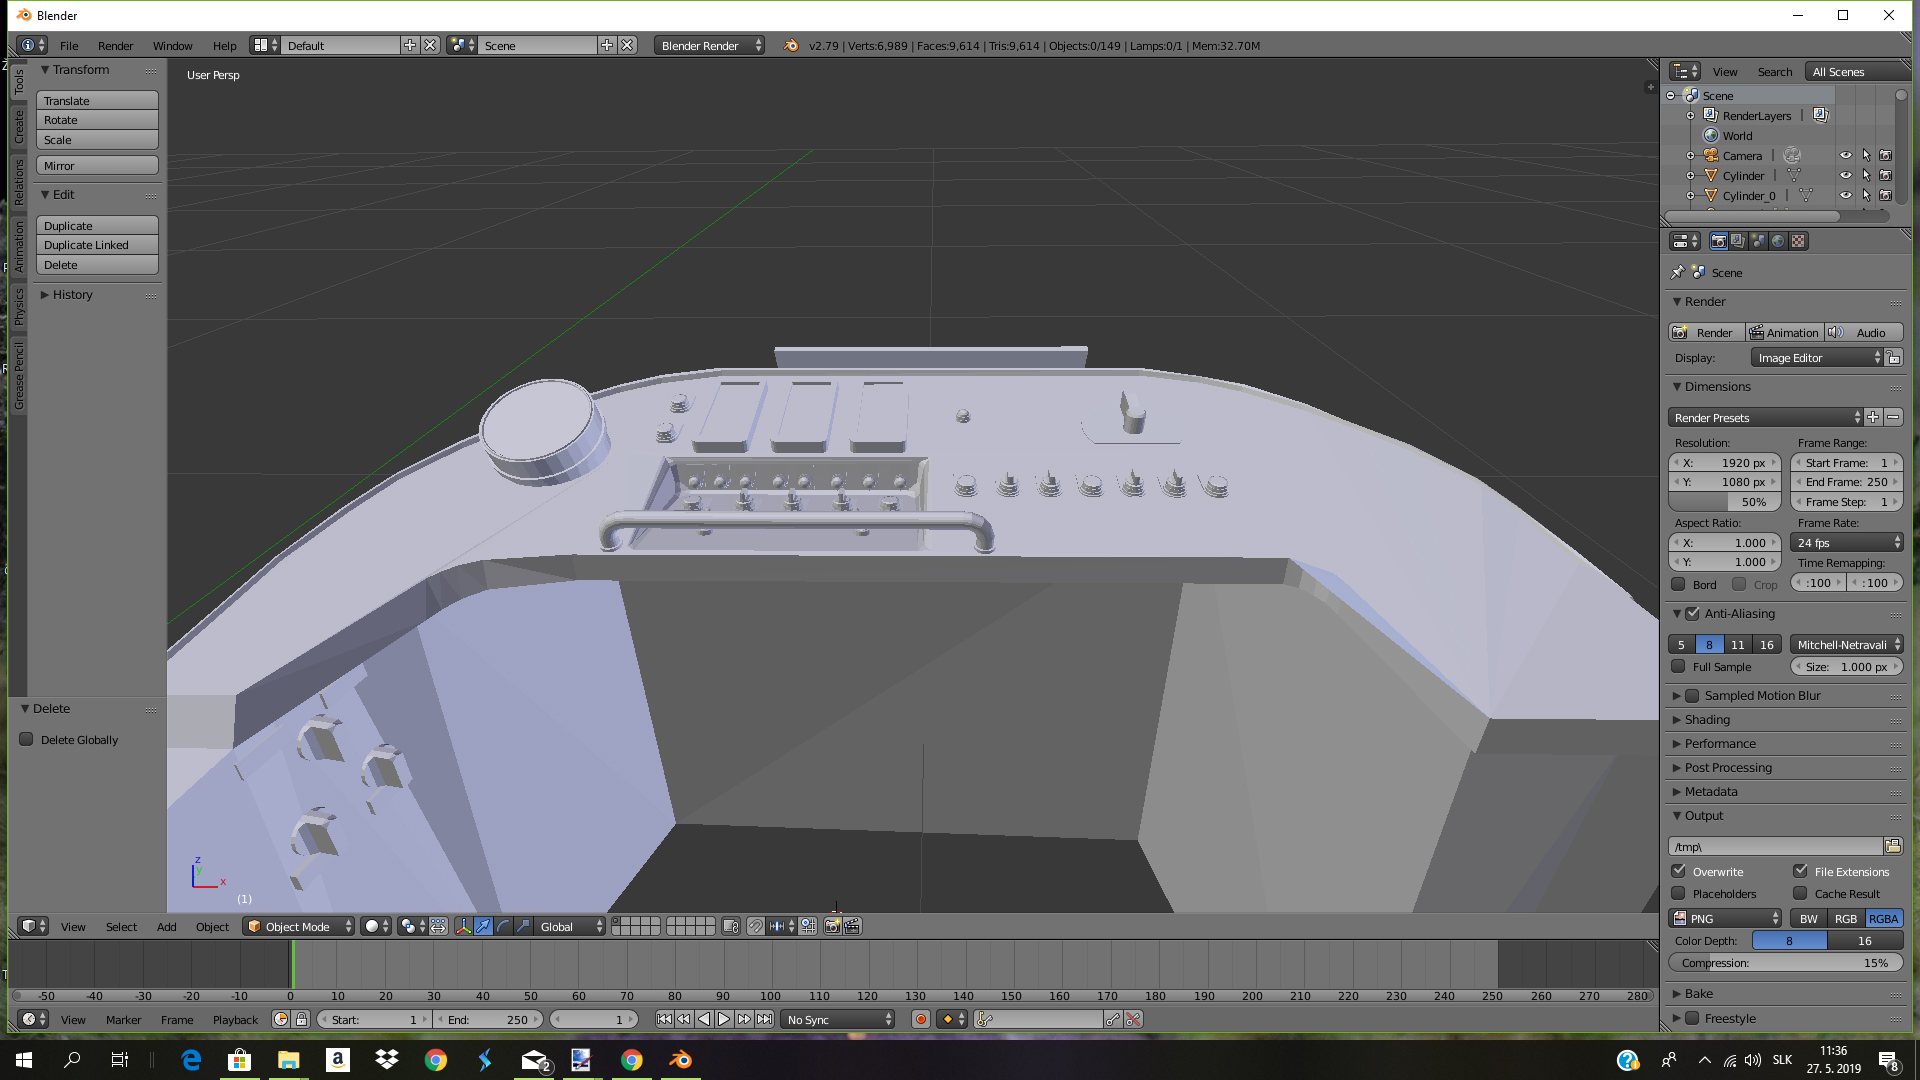The image size is (1920, 1080).
Task: Click the OpenGL render active viewport icon
Action: tap(832, 926)
